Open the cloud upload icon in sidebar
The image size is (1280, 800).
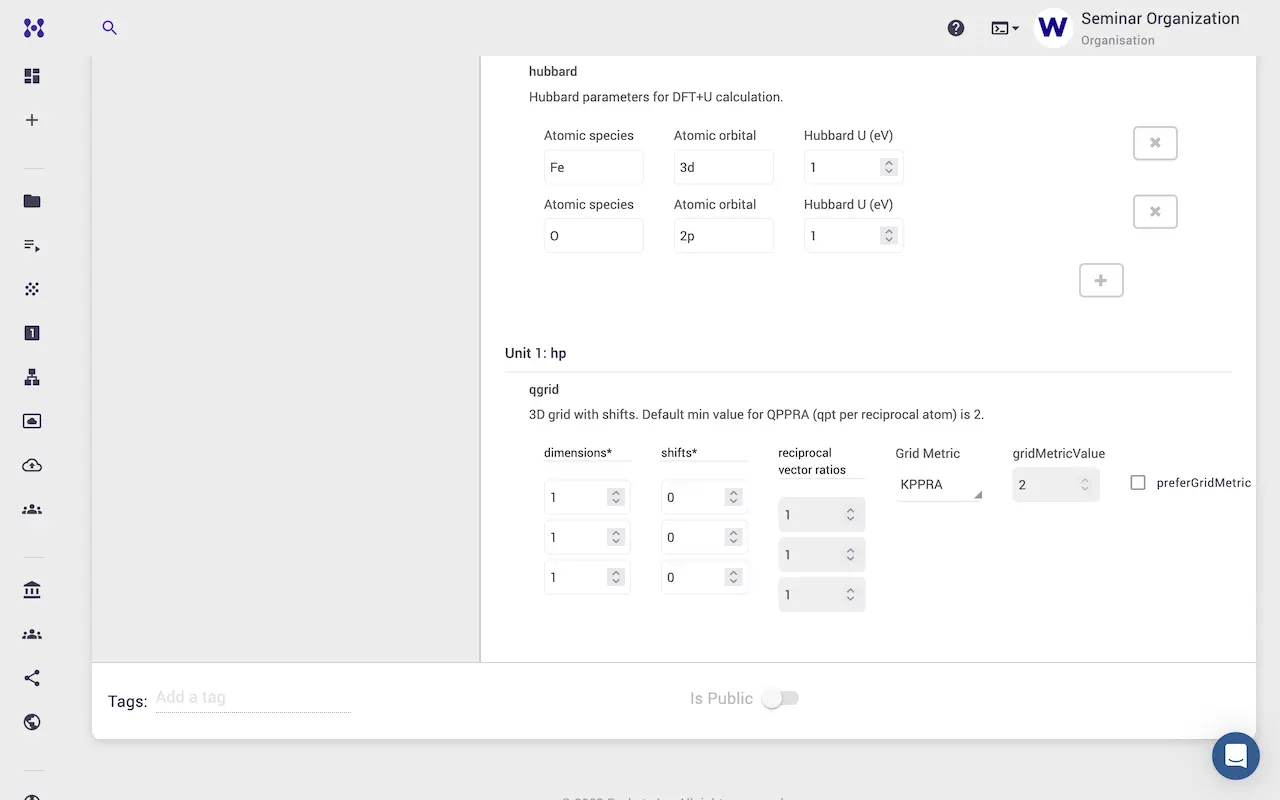32,465
